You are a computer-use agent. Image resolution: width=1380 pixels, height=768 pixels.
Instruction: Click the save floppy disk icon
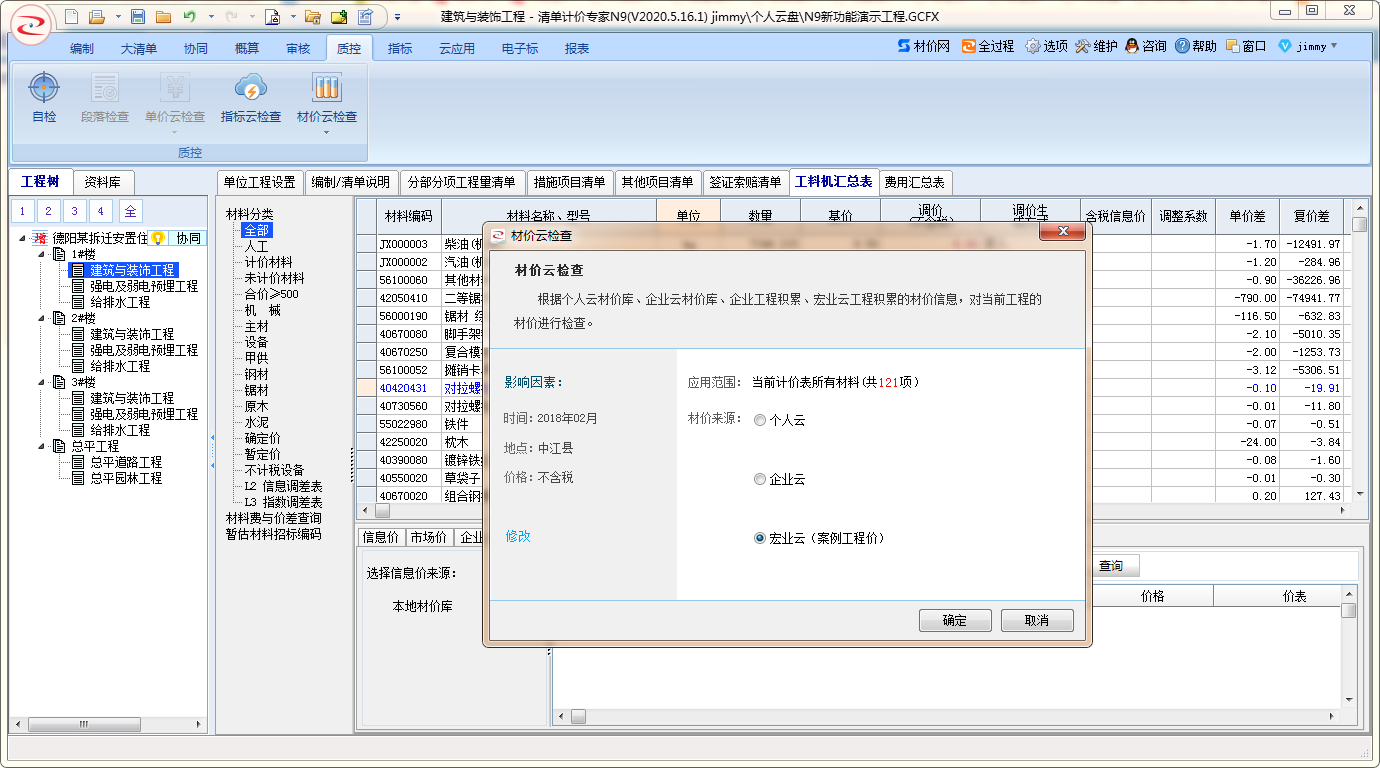(x=138, y=17)
